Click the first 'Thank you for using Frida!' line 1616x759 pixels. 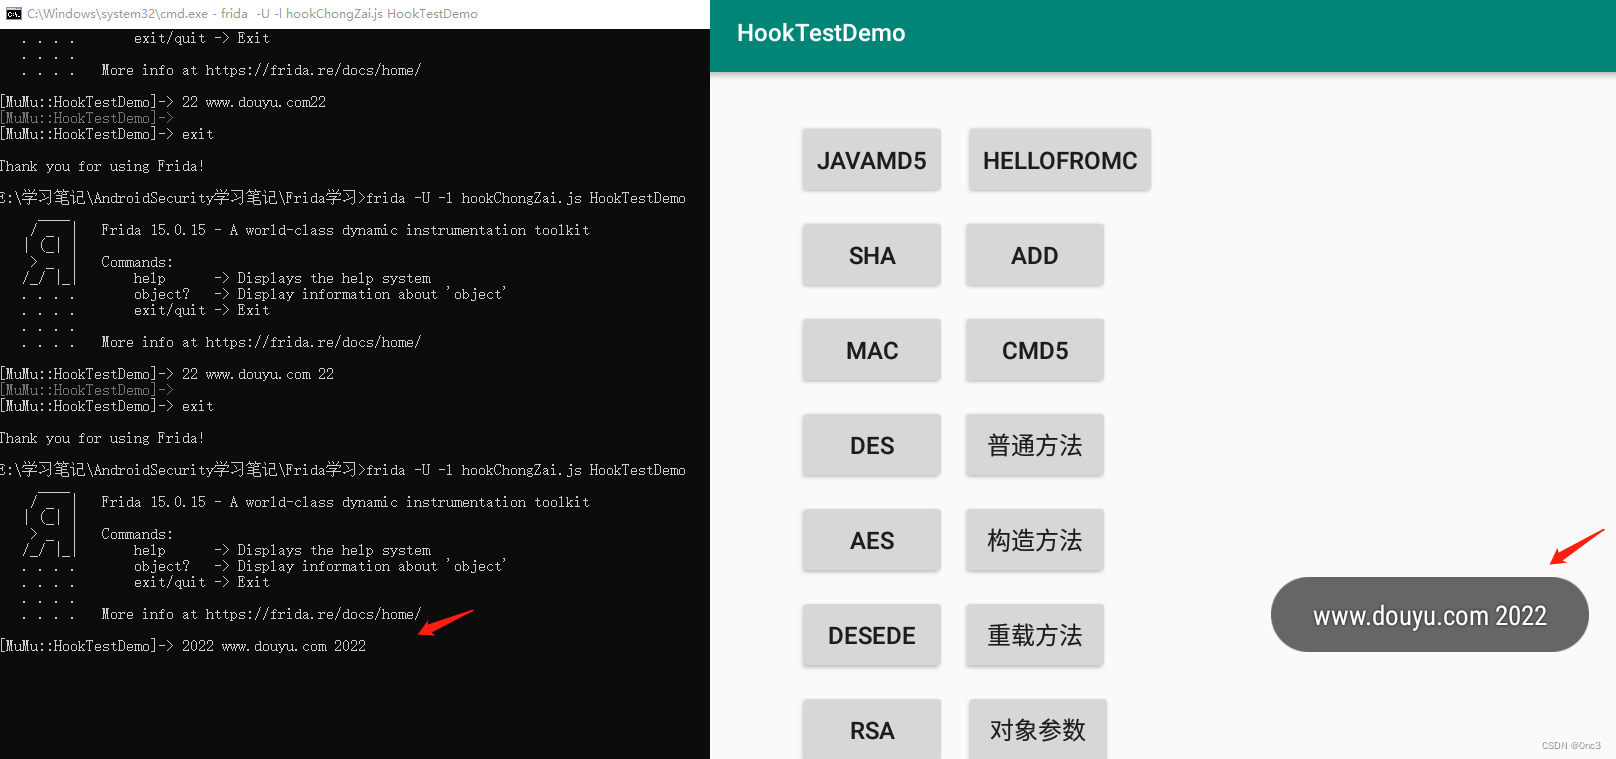(102, 166)
